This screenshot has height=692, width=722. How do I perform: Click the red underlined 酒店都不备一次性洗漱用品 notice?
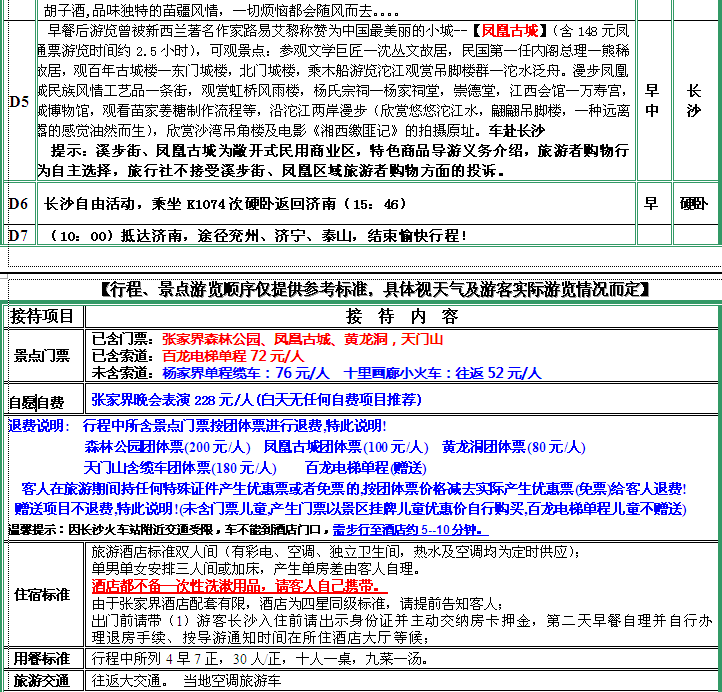[235, 586]
